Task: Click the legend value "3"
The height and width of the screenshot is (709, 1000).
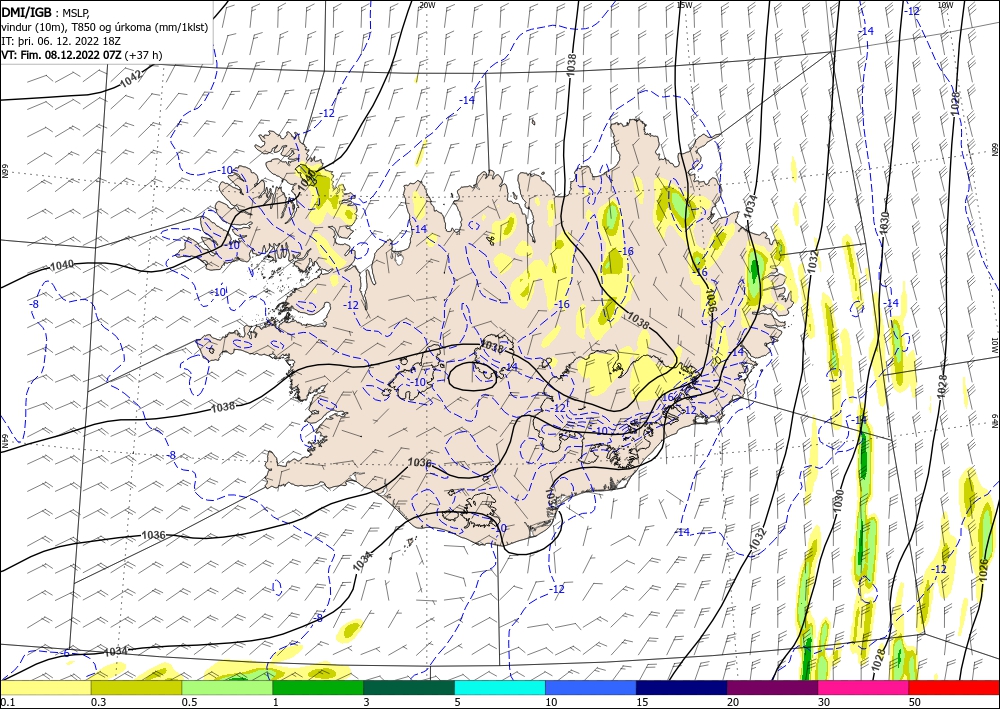Action: pos(366,702)
